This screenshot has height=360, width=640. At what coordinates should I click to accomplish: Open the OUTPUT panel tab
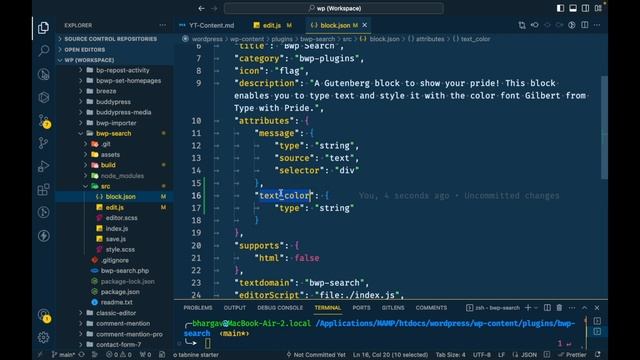pos(235,308)
